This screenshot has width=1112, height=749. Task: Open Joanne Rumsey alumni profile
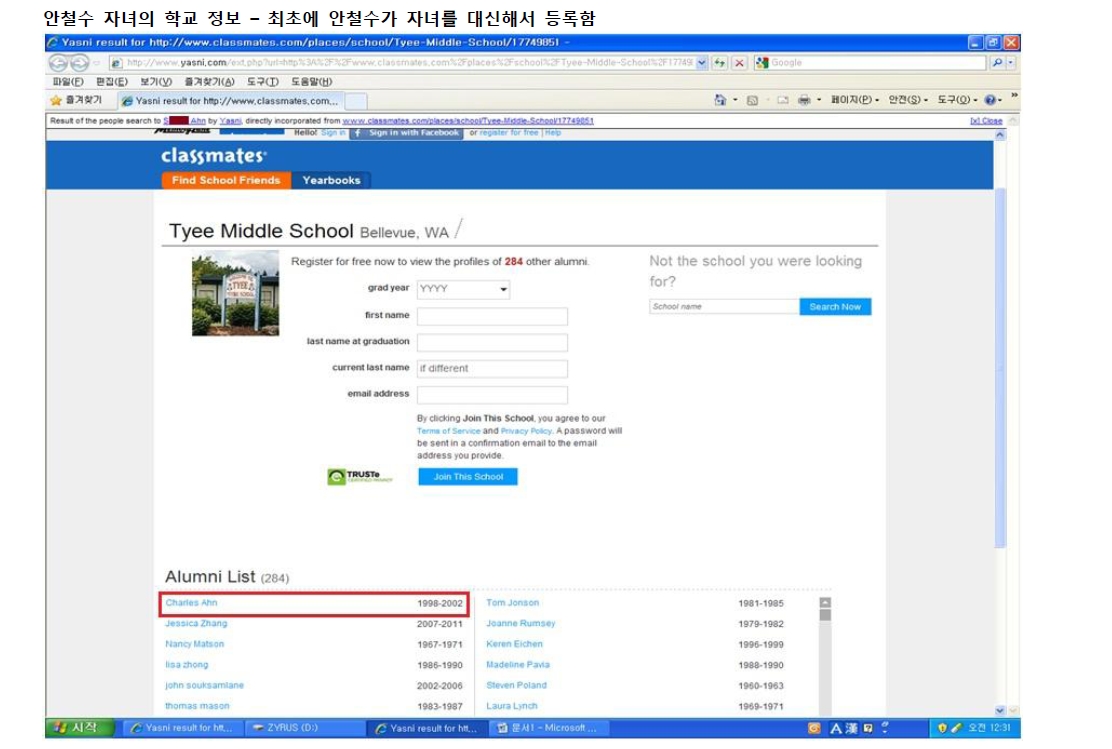[x=521, y=623]
